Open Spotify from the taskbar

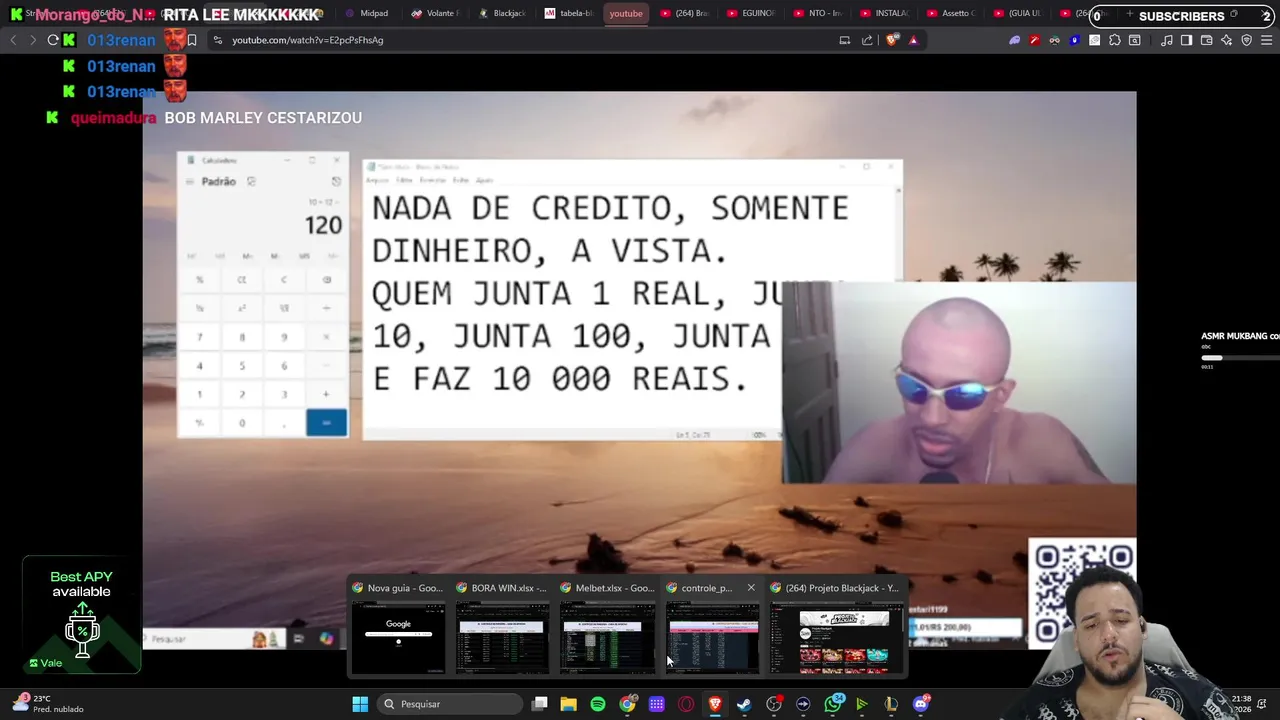[x=598, y=704]
